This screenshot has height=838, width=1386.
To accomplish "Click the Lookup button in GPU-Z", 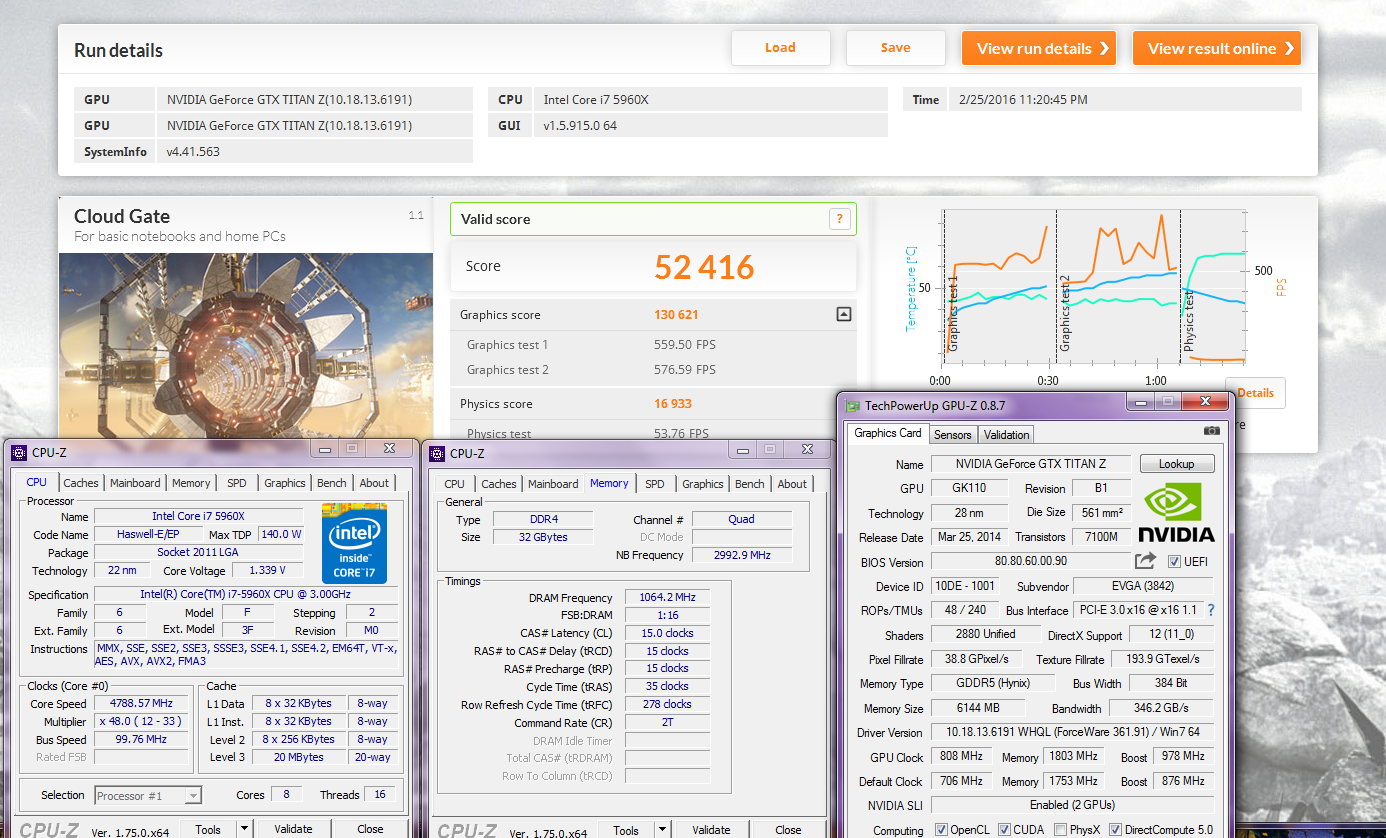I will 1176,464.
